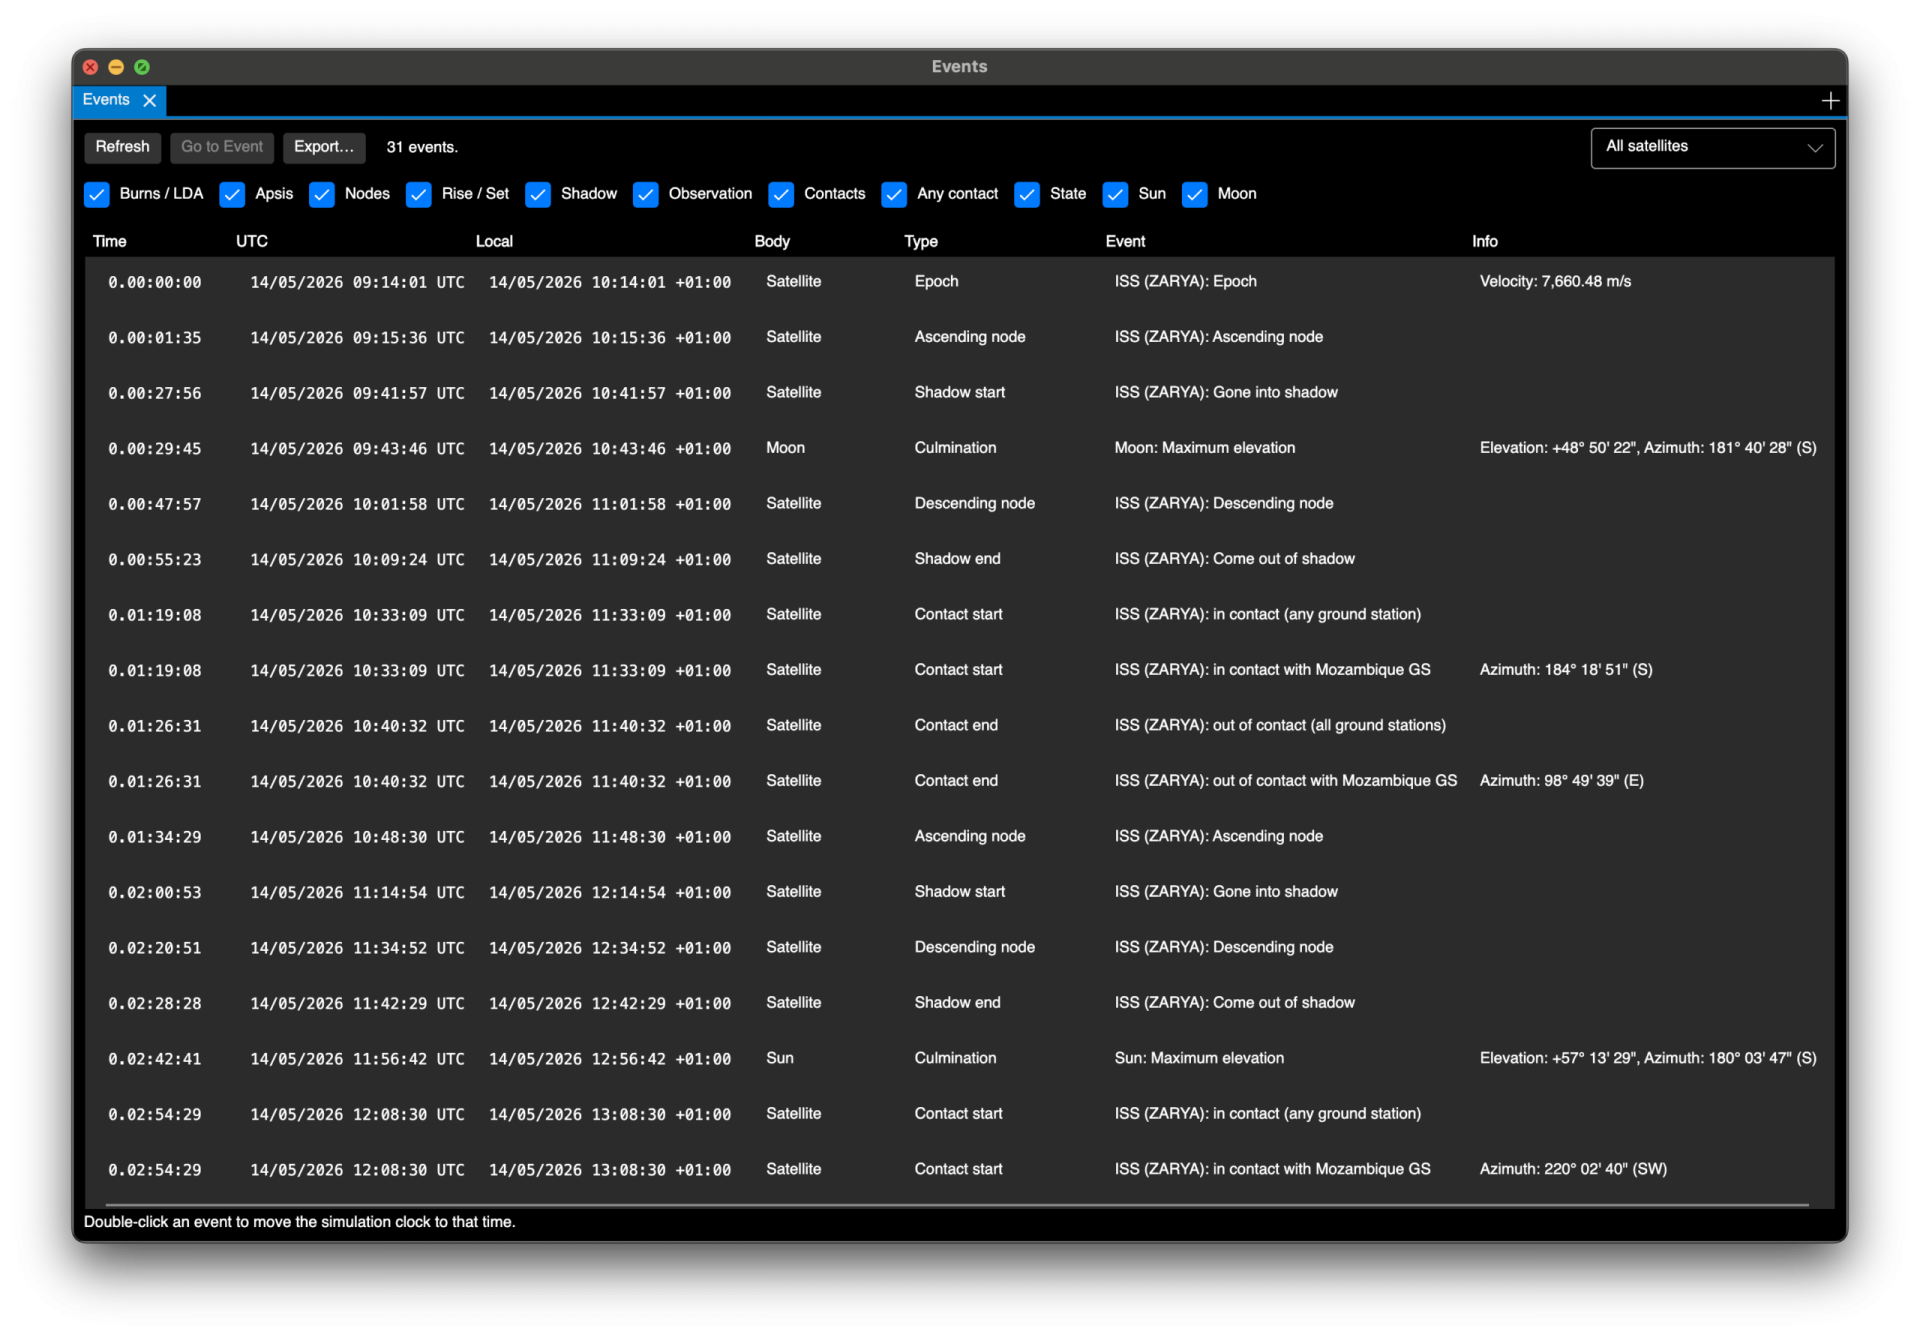The image size is (1920, 1338).
Task: Select the 12:08:30 UTC in contact (any ground station) row
Action: pos(960,1115)
